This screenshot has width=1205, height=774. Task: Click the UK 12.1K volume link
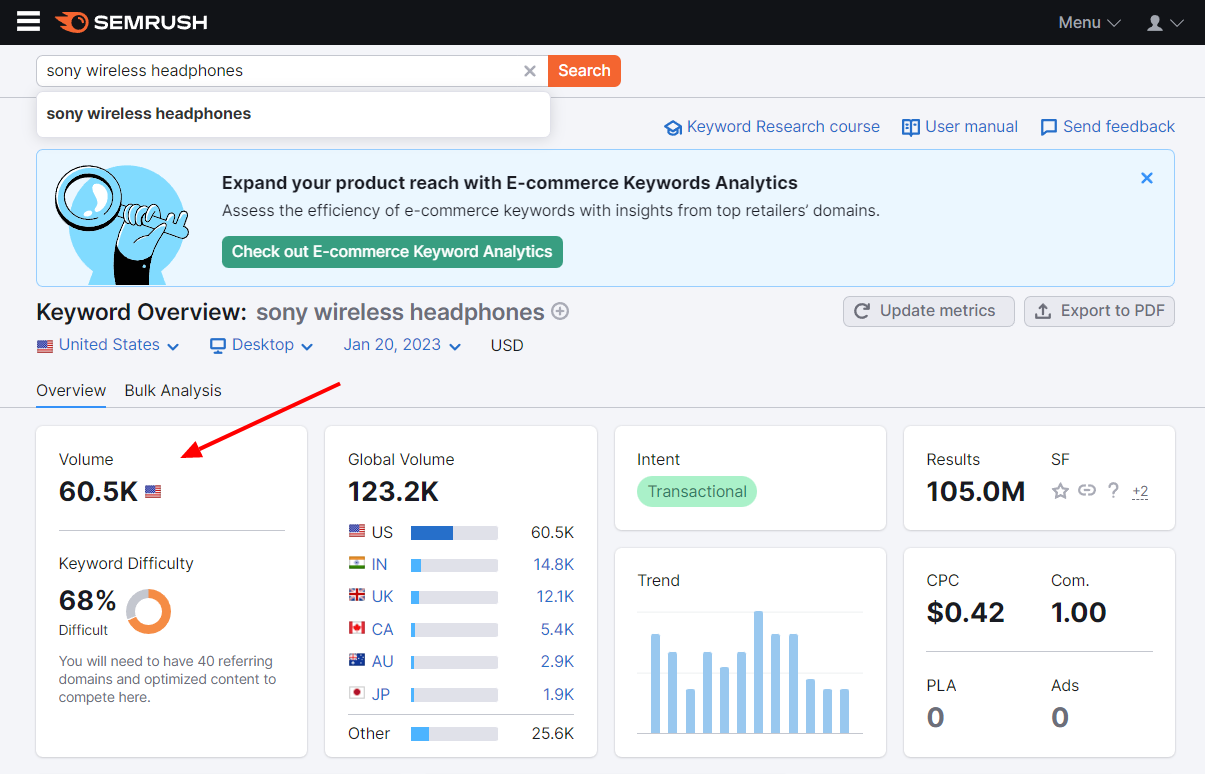pyautogui.click(x=553, y=597)
